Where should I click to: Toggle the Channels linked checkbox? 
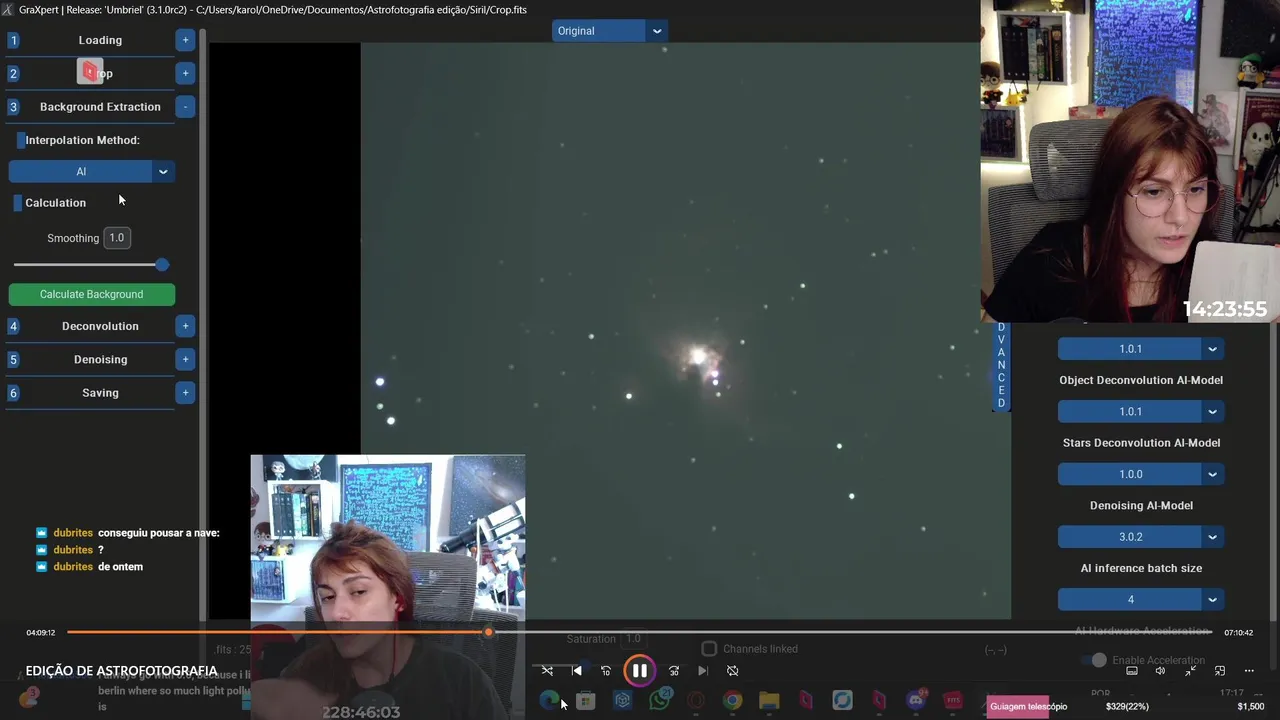(709, 649)
